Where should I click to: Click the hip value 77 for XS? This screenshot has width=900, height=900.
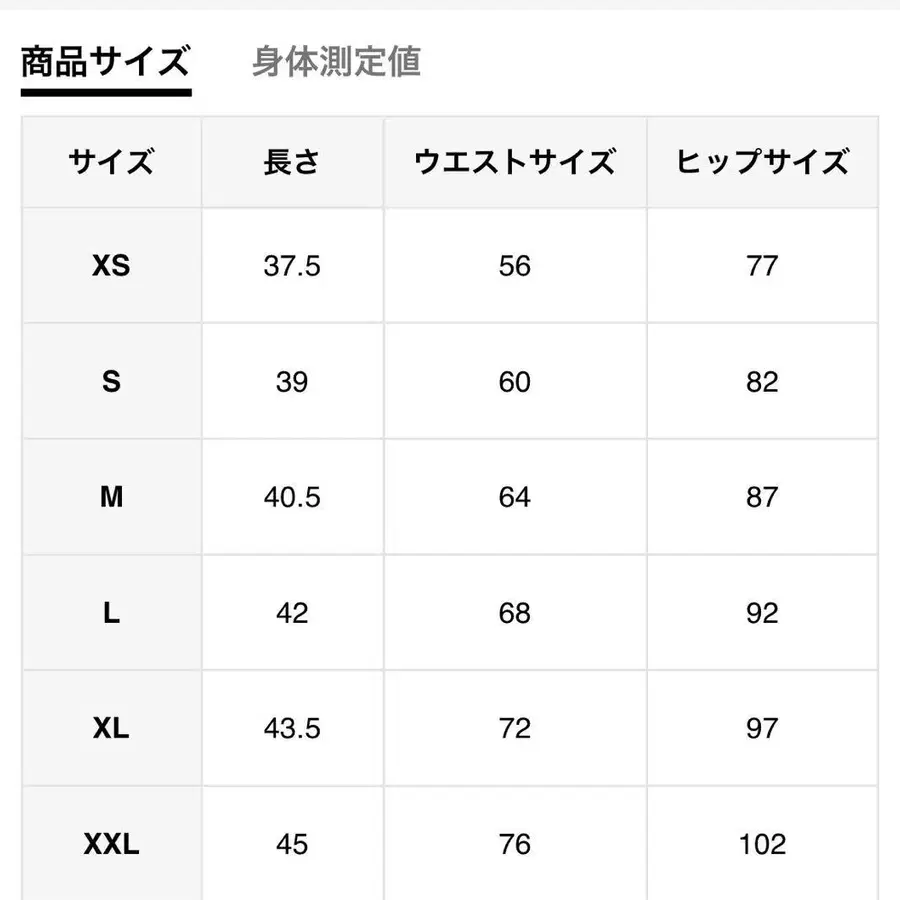762,266
